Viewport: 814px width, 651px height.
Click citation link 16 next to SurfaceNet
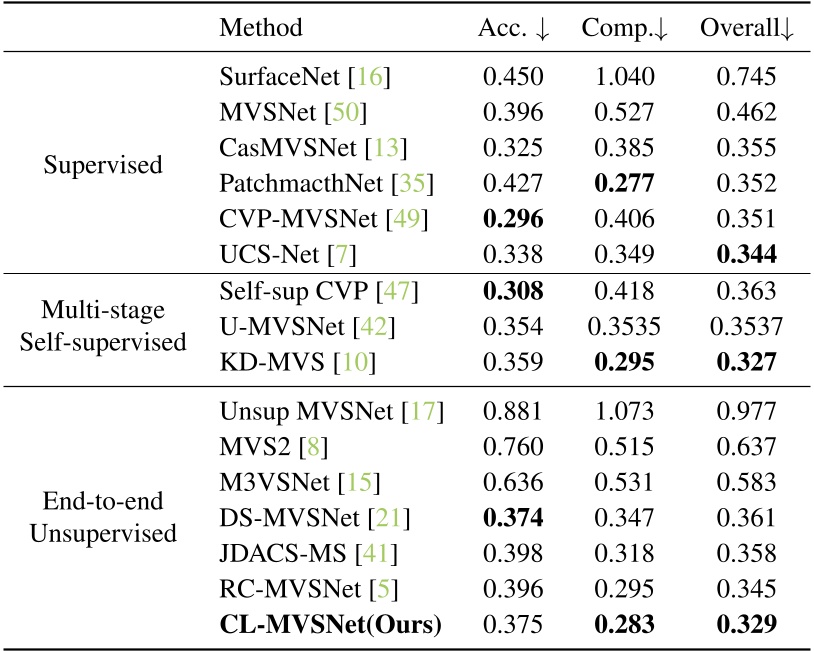(369, 77)
